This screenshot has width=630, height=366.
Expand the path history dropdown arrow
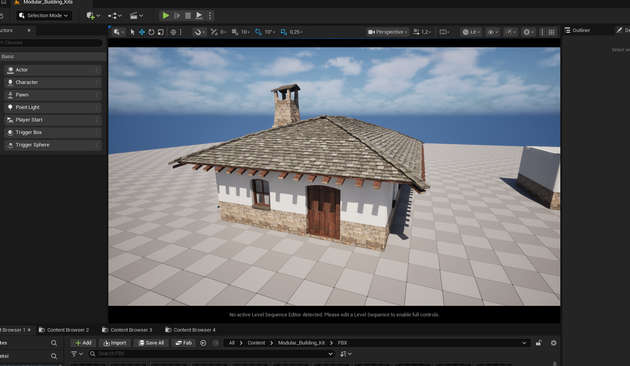coord(524,343)
